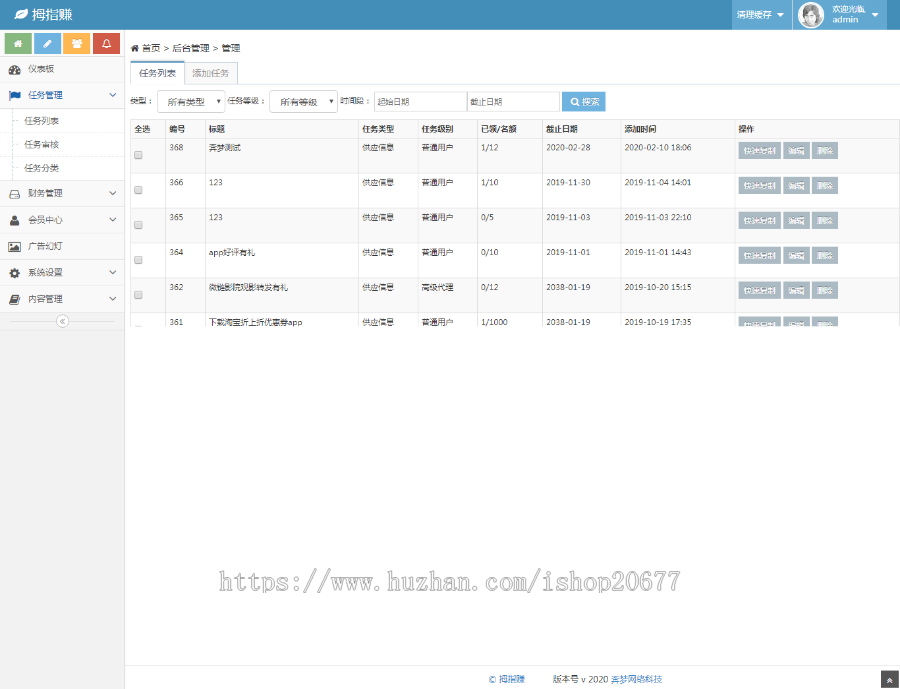Click added time 2019-11-04 14:01
The width and height of the screenshot is (900, 689).
pos(658,183)
